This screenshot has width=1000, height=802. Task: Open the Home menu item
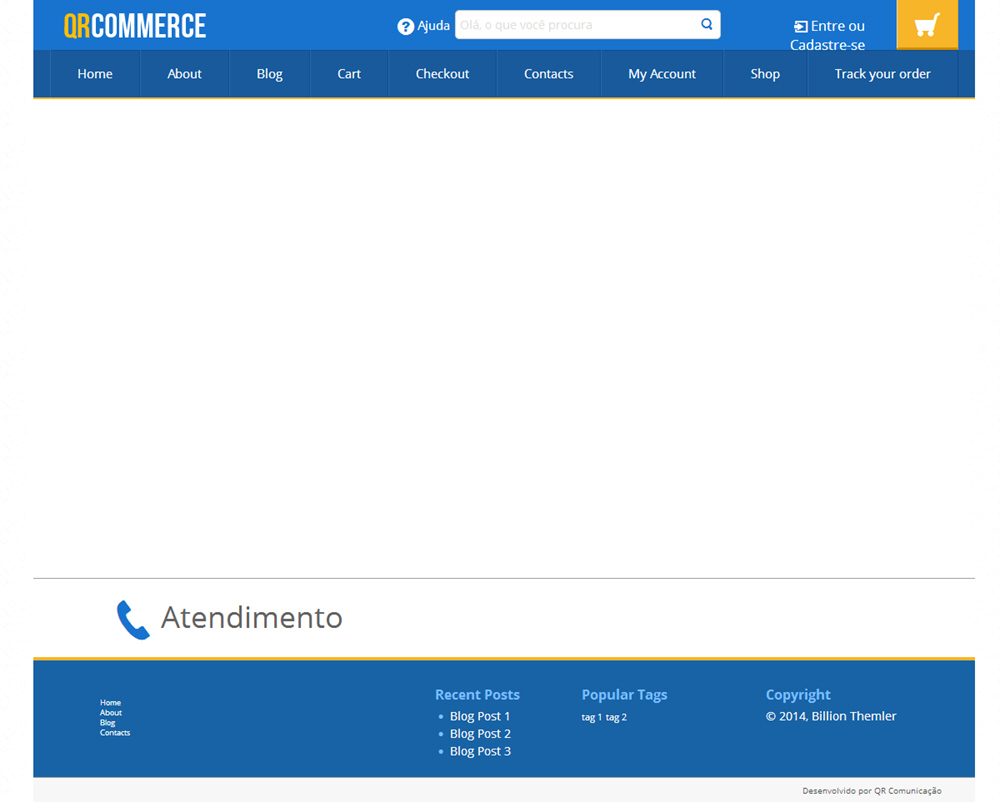click(95, 74)
